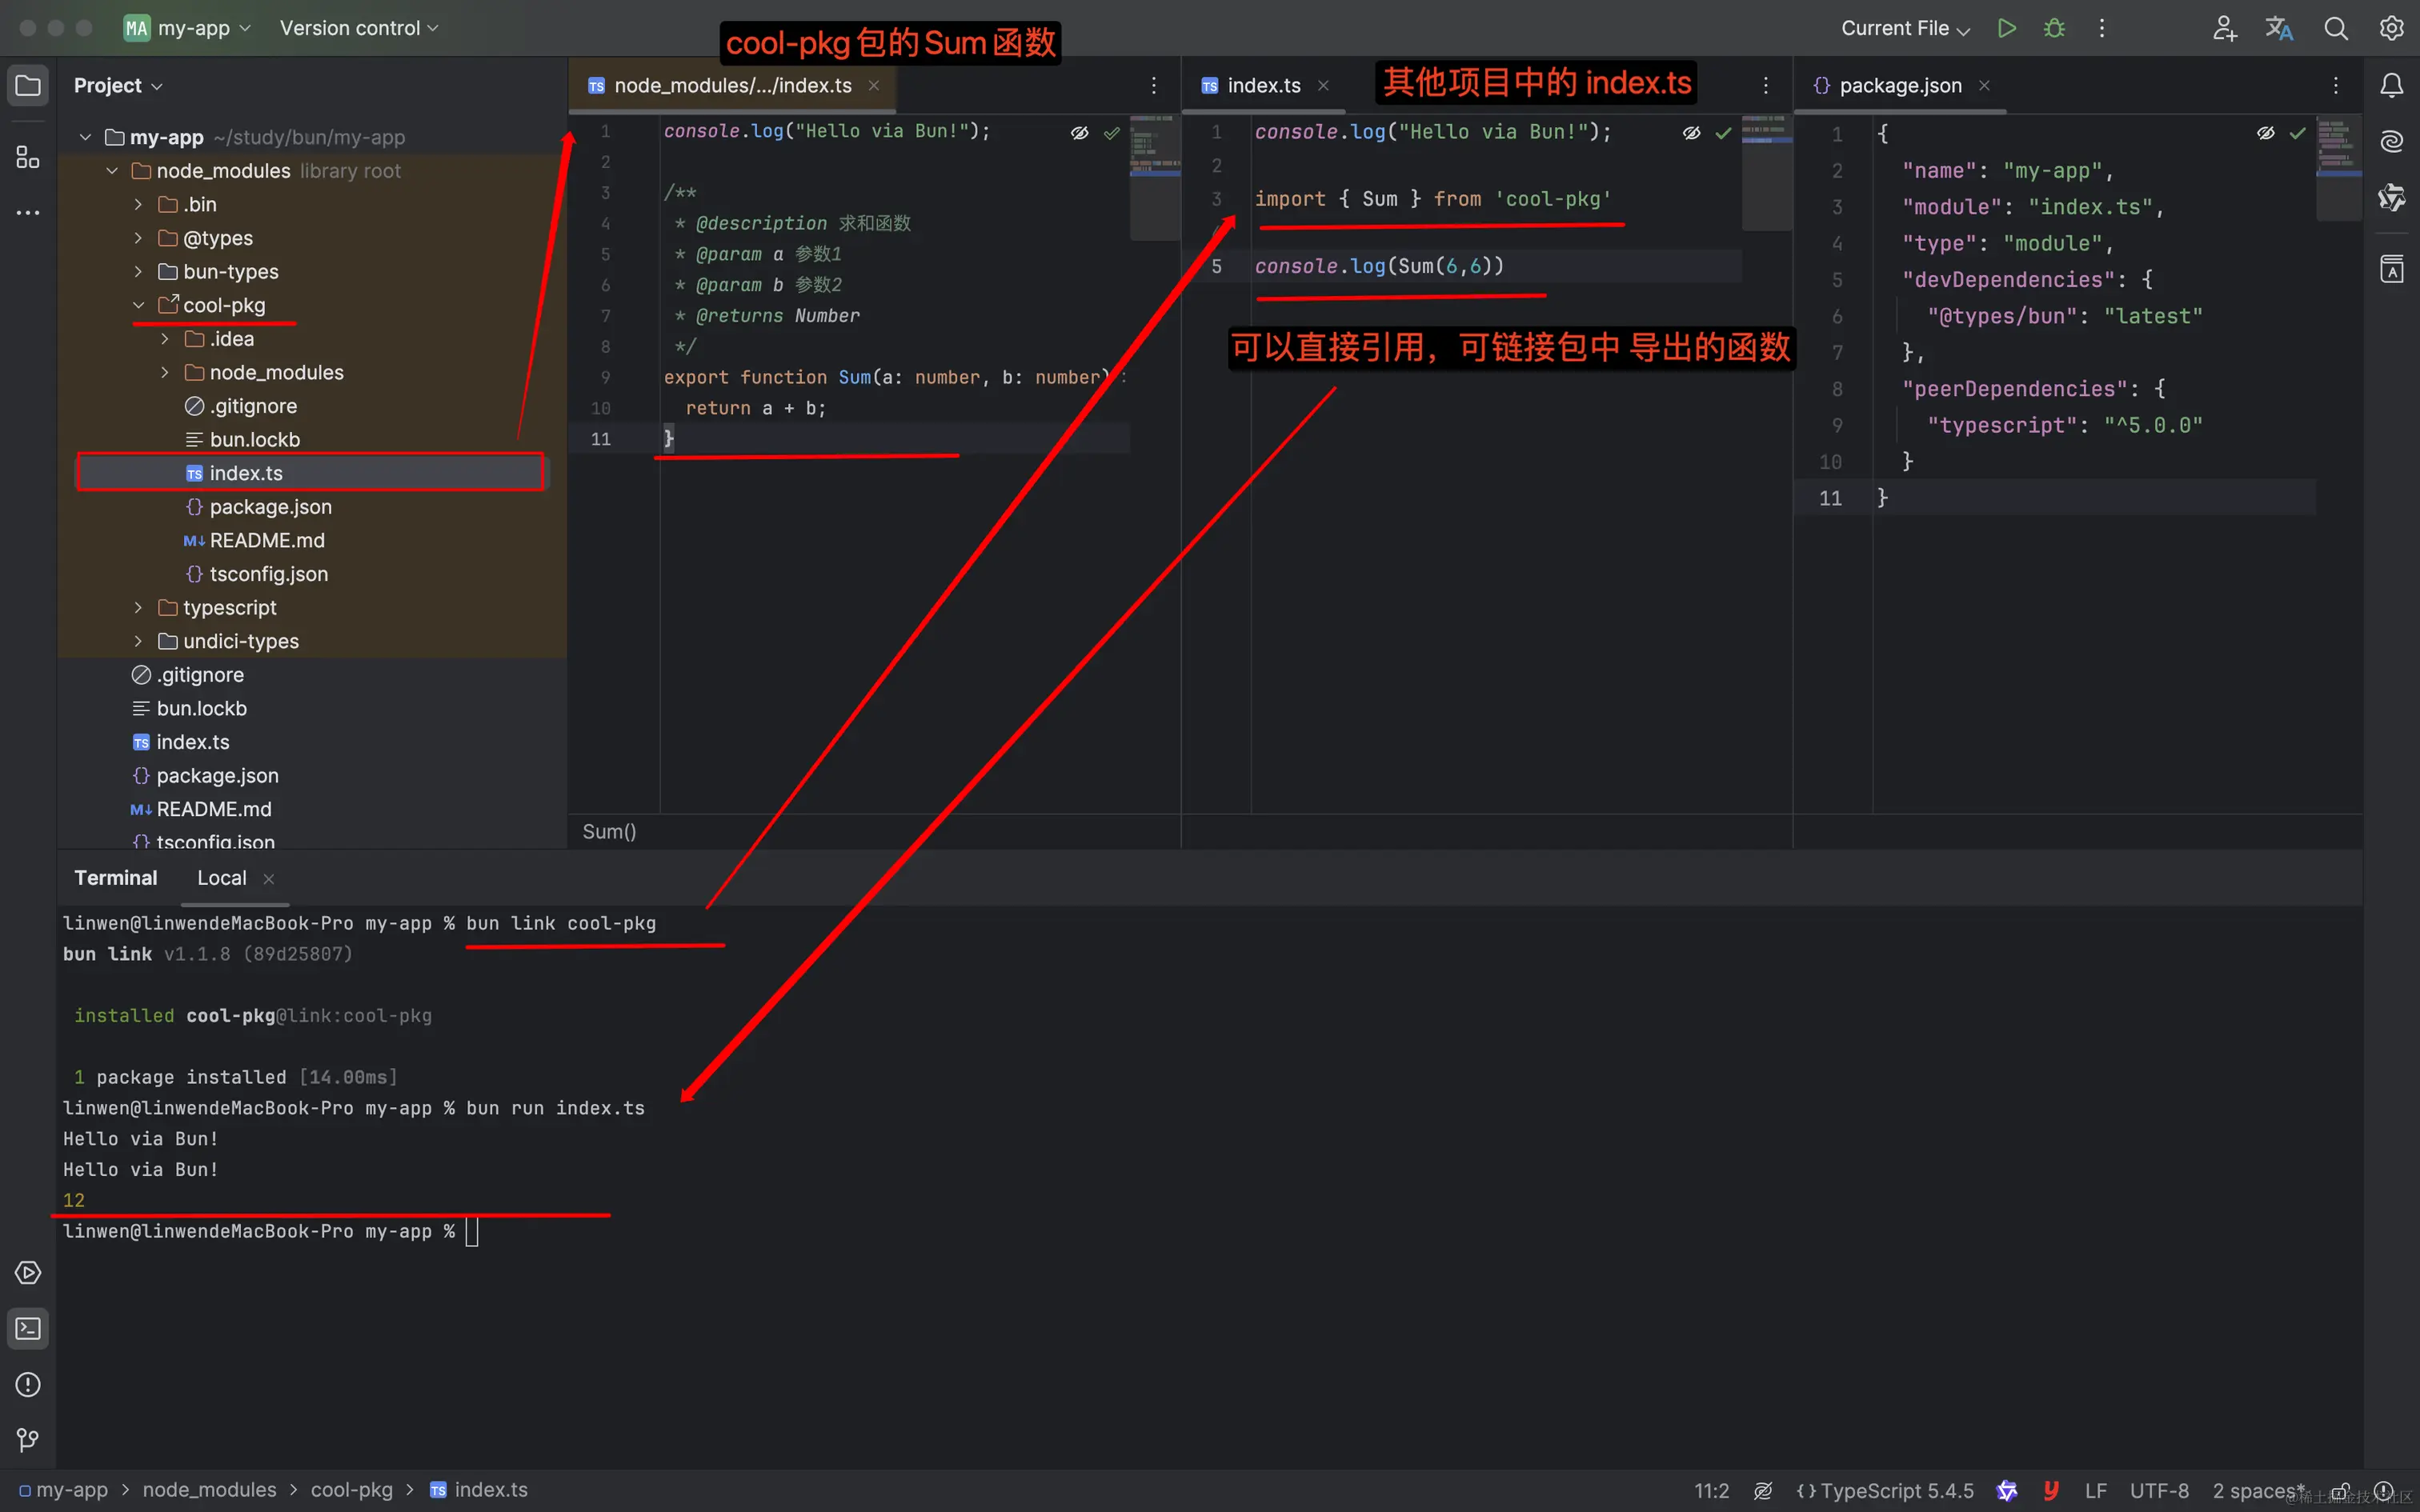Open tab options menu for node_modules index.ts editor
The image size is (2420, 1512).
tap(1154, 85)
